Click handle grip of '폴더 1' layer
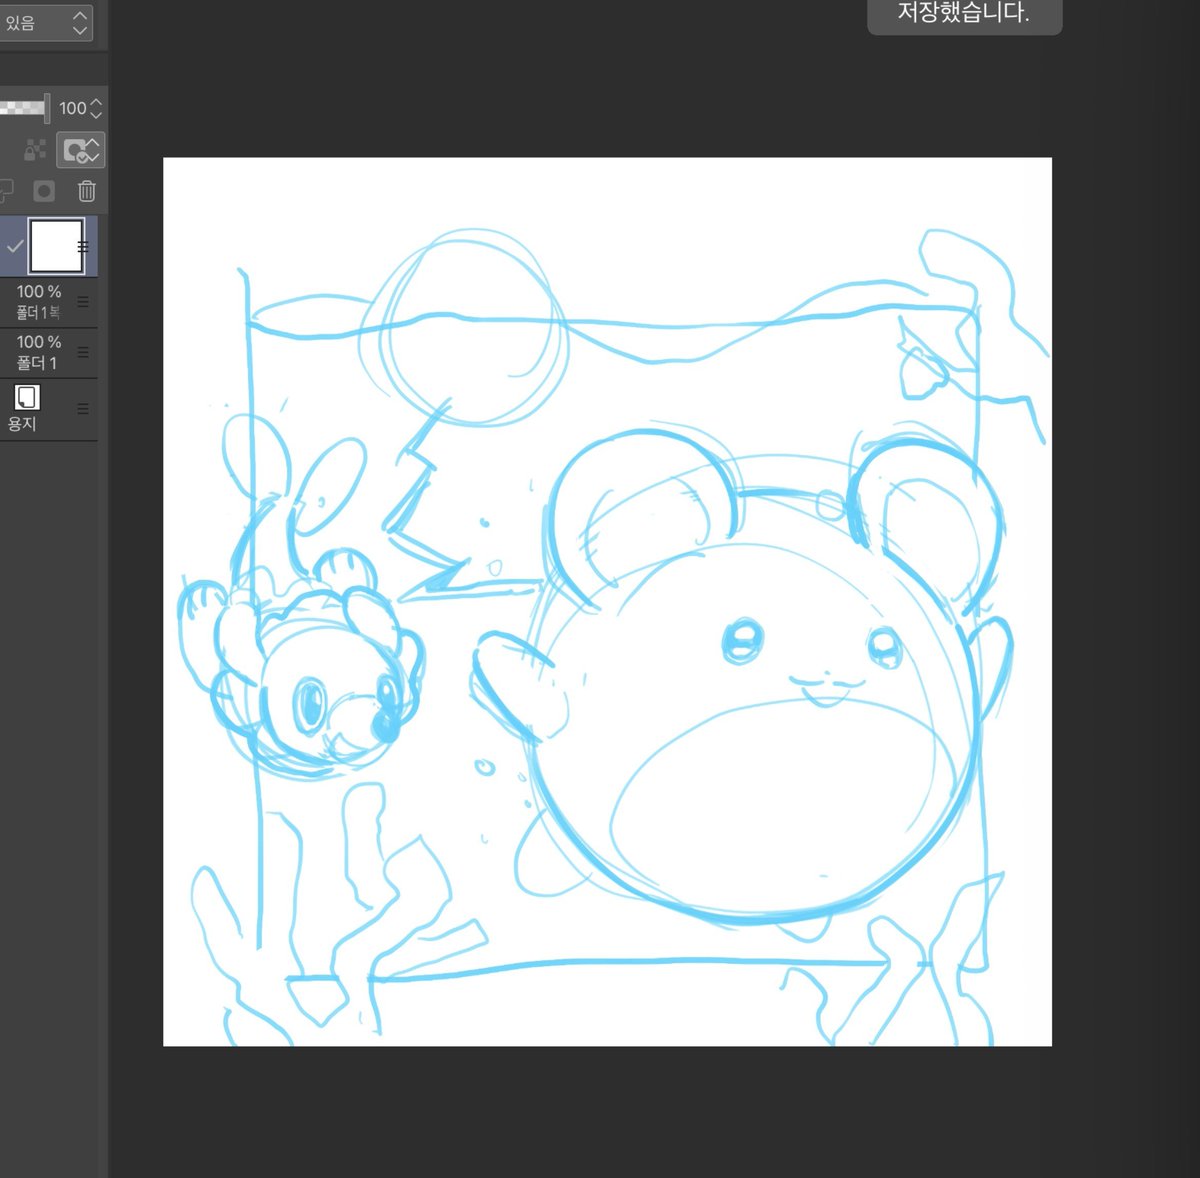The height and width of the screenshot is (1178, 1200). coord(83,353)
